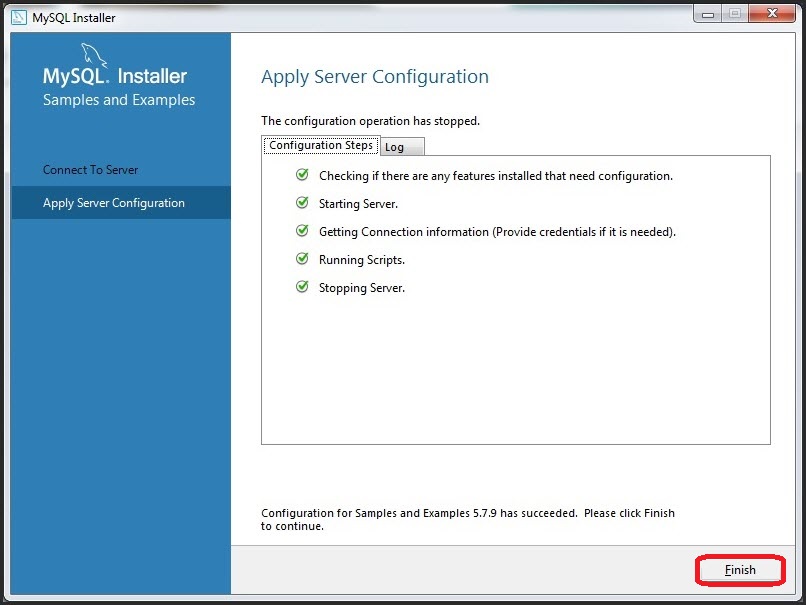
Task: Switch to the Log tab
Action: 403,147
